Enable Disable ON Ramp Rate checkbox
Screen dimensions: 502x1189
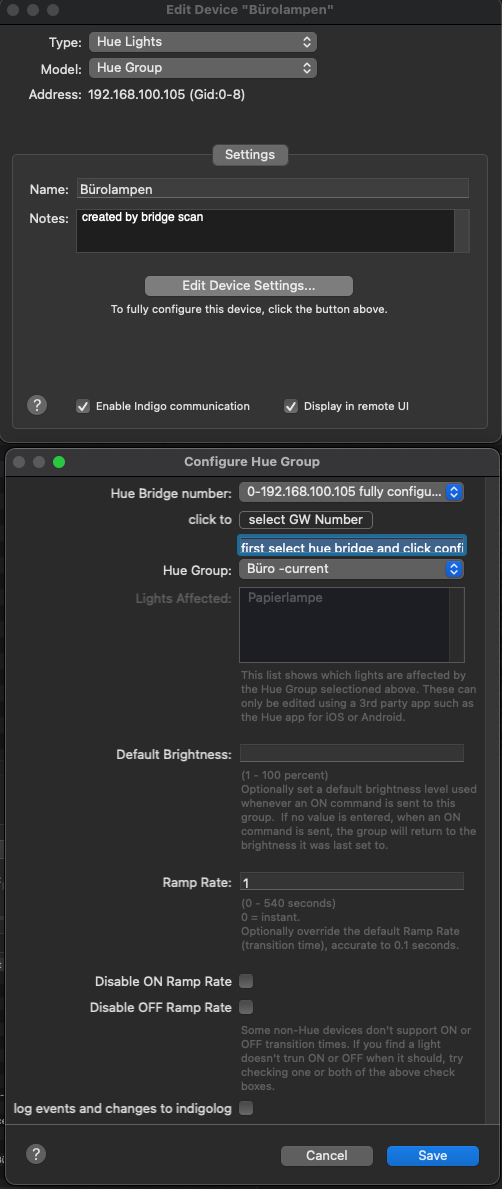[x=246, y=981]
